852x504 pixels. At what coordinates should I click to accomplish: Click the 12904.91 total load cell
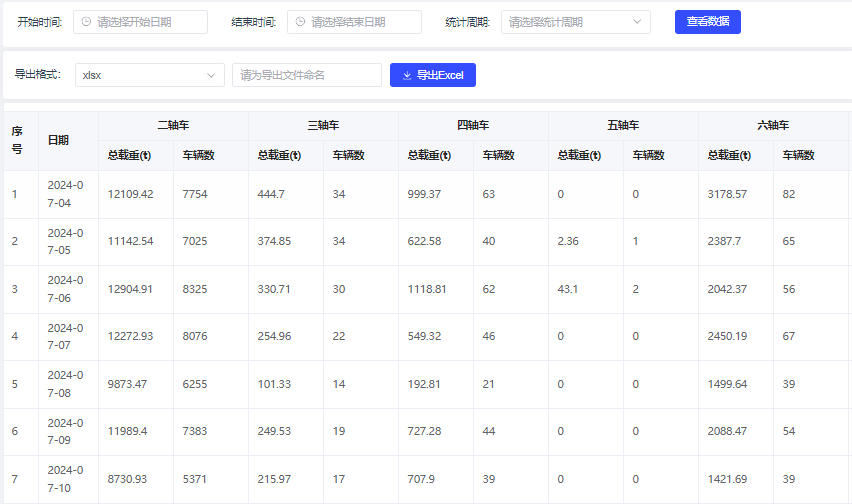(131, 289)
